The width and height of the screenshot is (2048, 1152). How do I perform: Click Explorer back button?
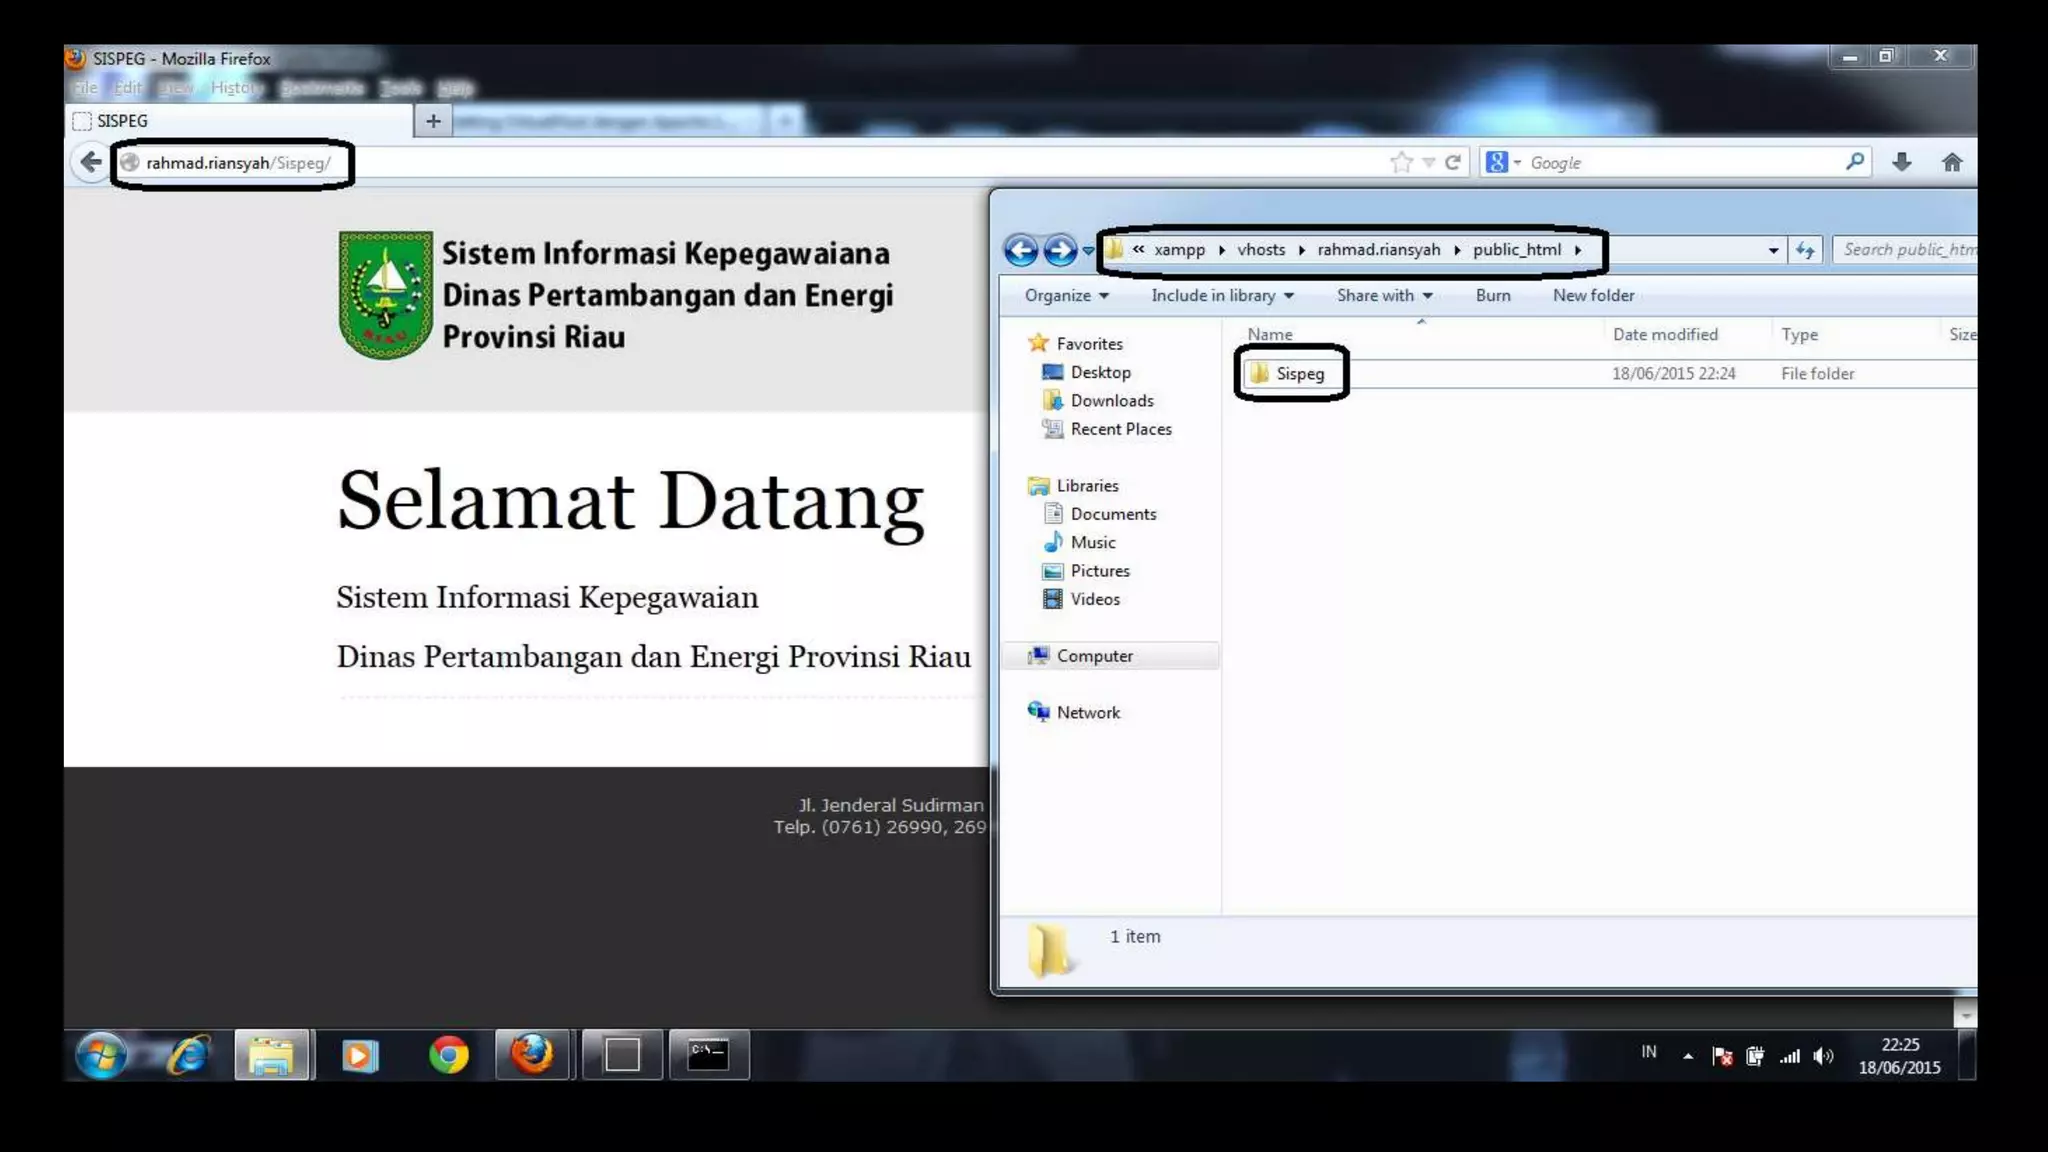(1021, 250)
